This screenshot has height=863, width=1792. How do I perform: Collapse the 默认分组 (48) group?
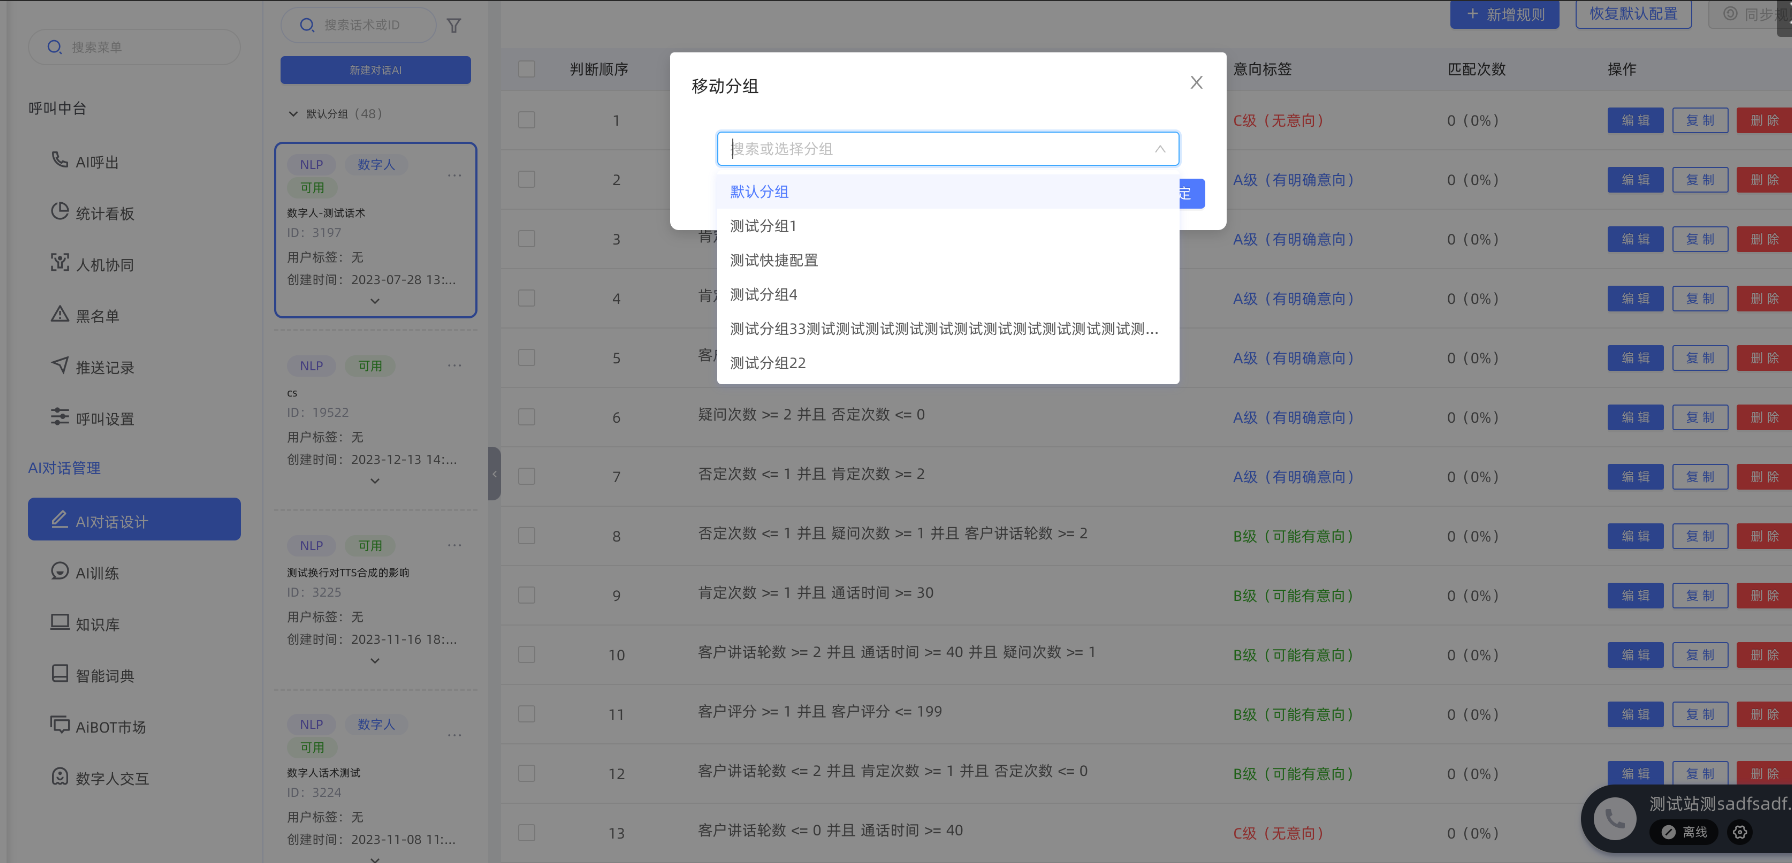pos(293,114)
